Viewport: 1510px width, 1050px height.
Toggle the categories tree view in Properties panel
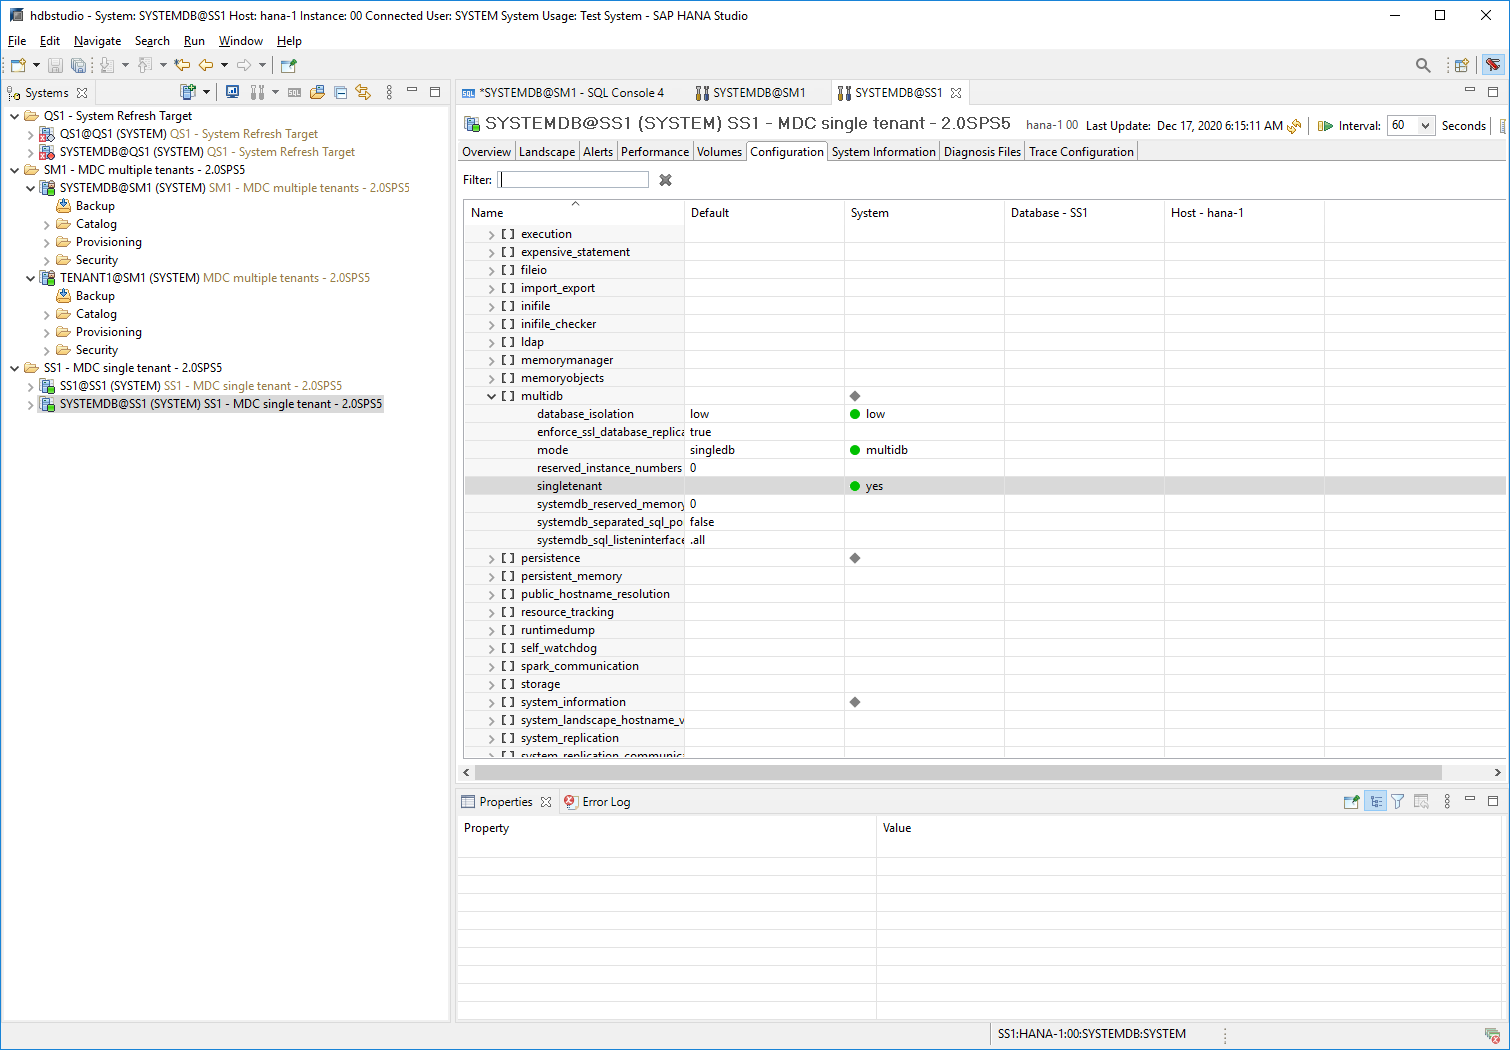click(1376, 802)
